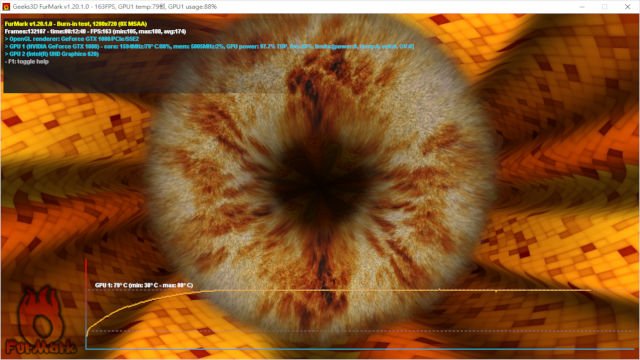
Task: Click the OpenGL renderer GeForce GTX line
Action: tap(72, 39)
